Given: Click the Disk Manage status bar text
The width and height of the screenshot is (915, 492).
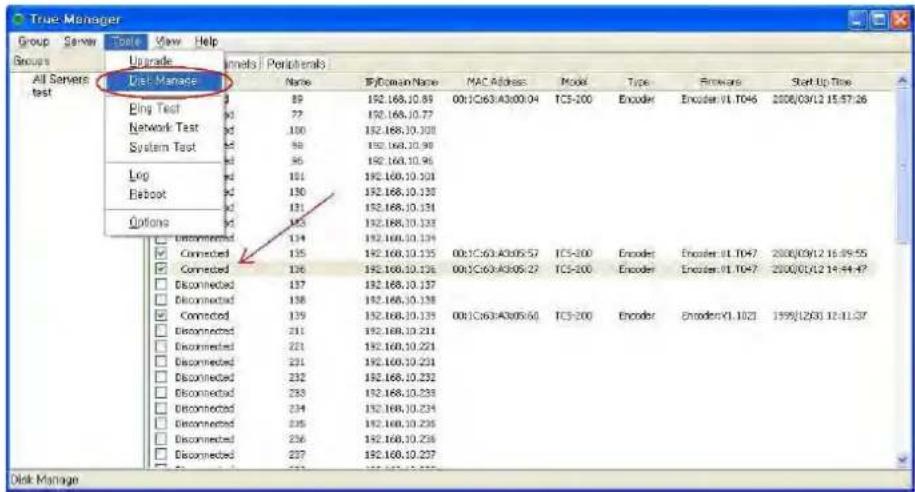Looking at the screenshot, I should (x=44, y=480).
